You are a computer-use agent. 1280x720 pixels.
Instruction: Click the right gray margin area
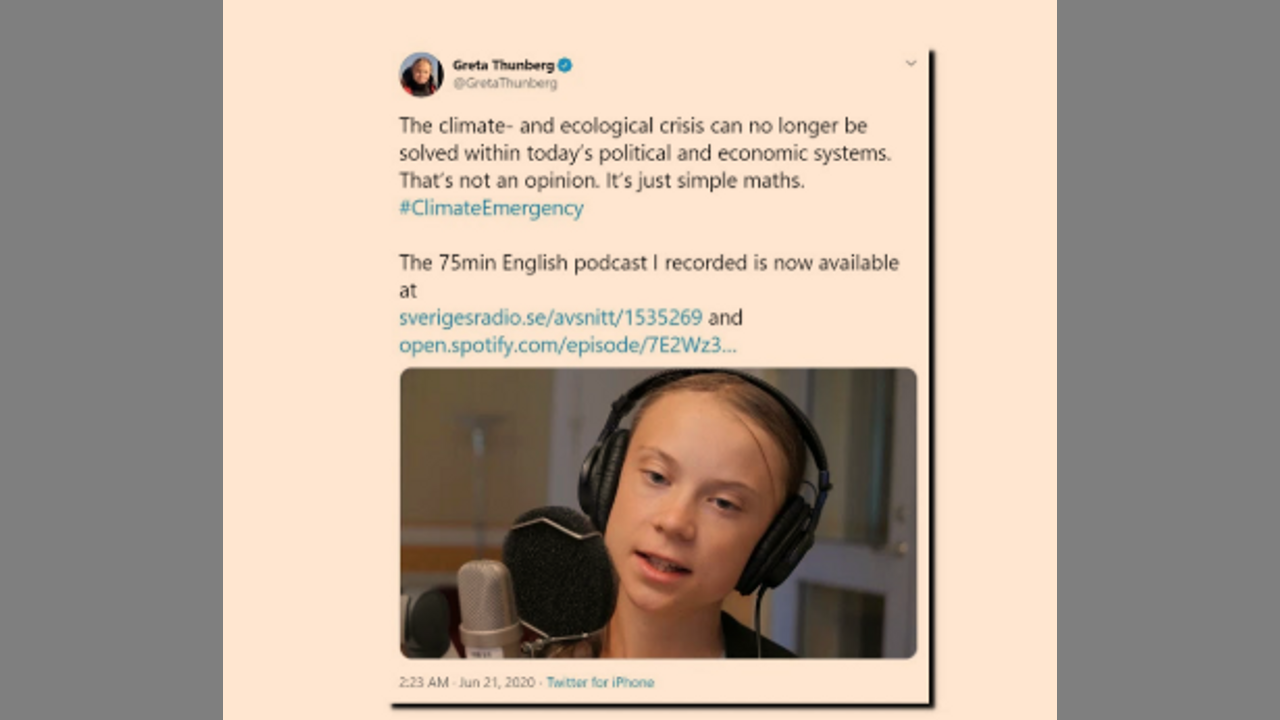tap(1168, 360)
